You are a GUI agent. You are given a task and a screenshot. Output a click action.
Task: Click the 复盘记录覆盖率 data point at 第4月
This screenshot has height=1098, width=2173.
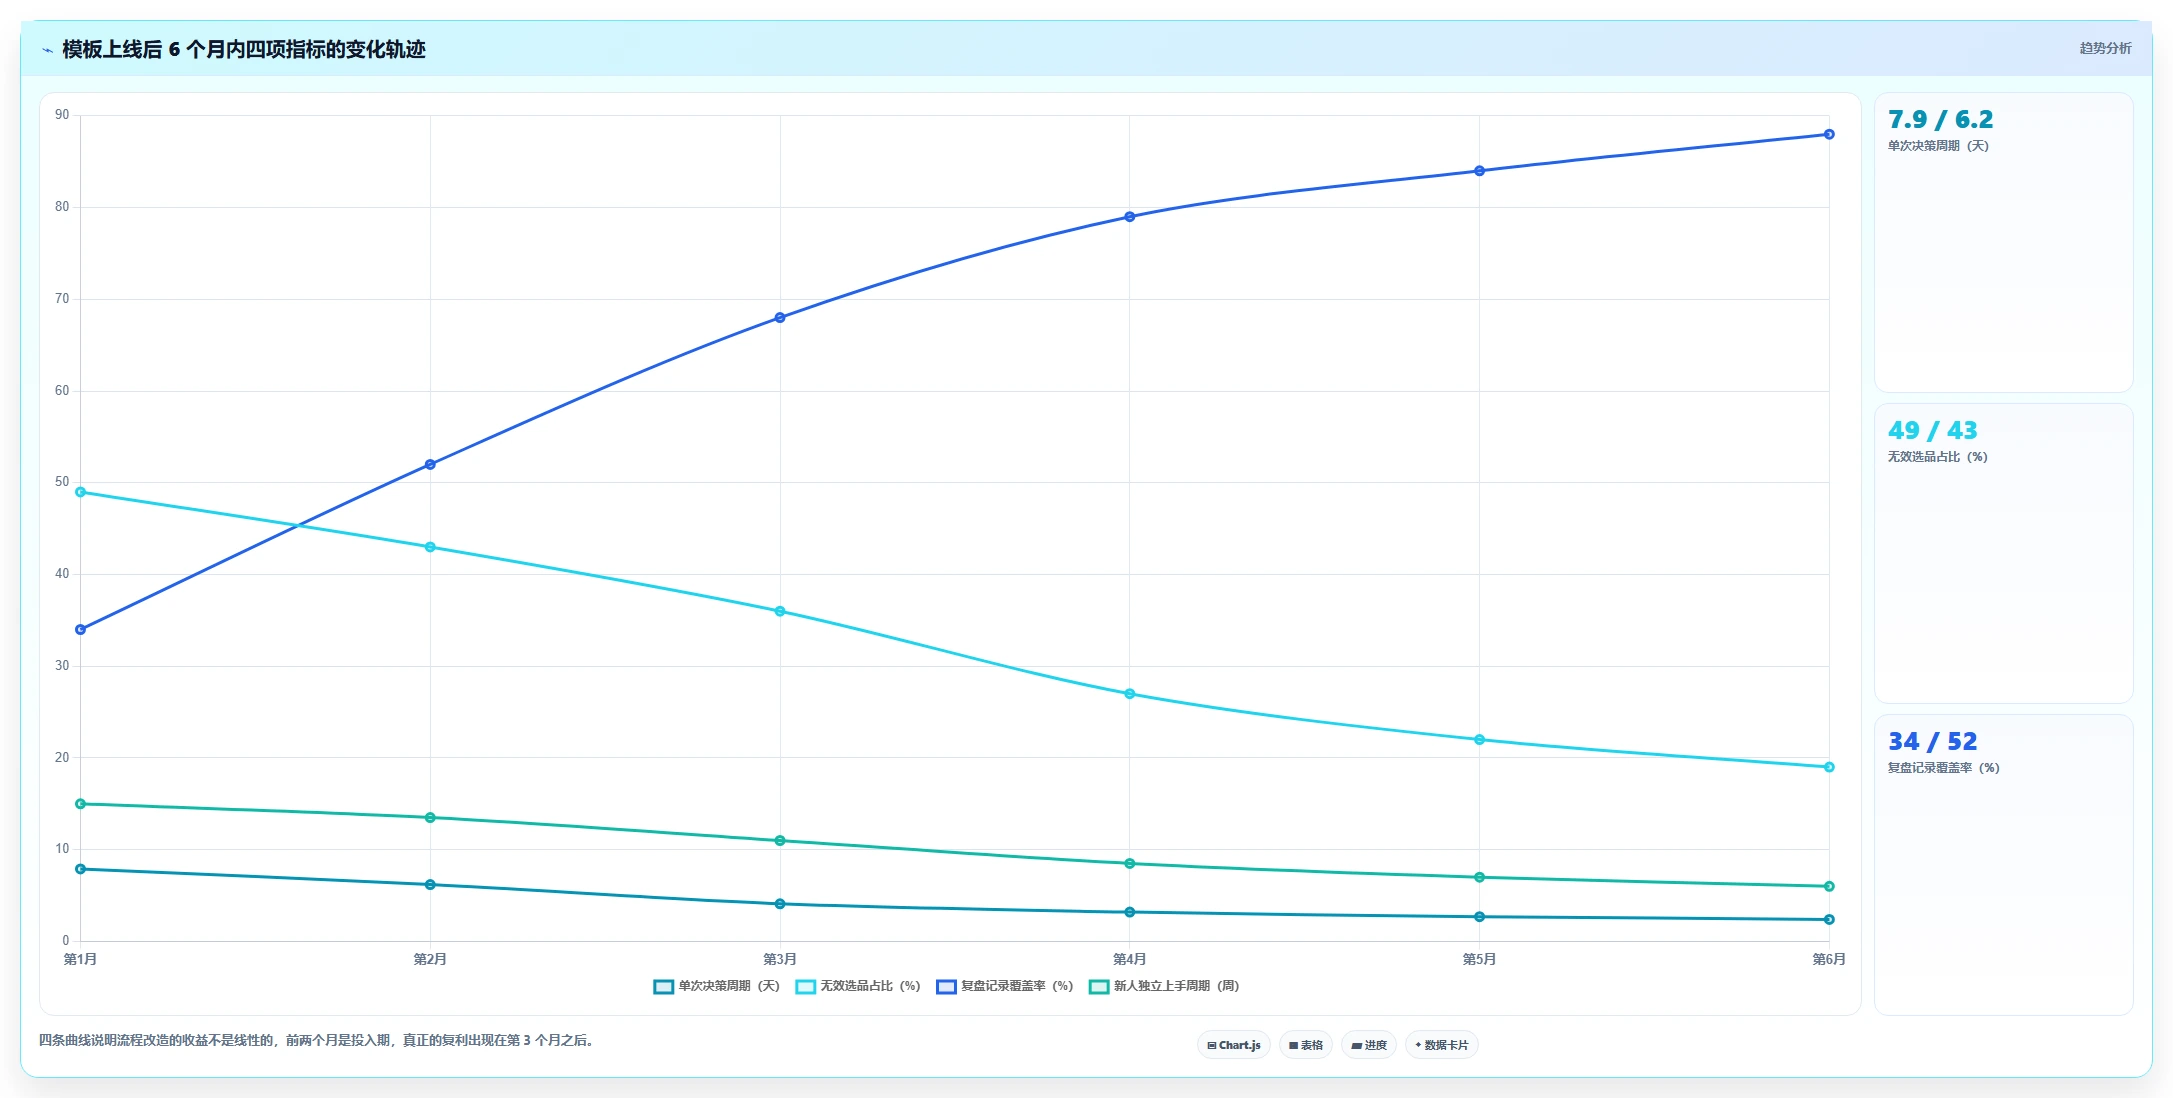point(1130,217)
